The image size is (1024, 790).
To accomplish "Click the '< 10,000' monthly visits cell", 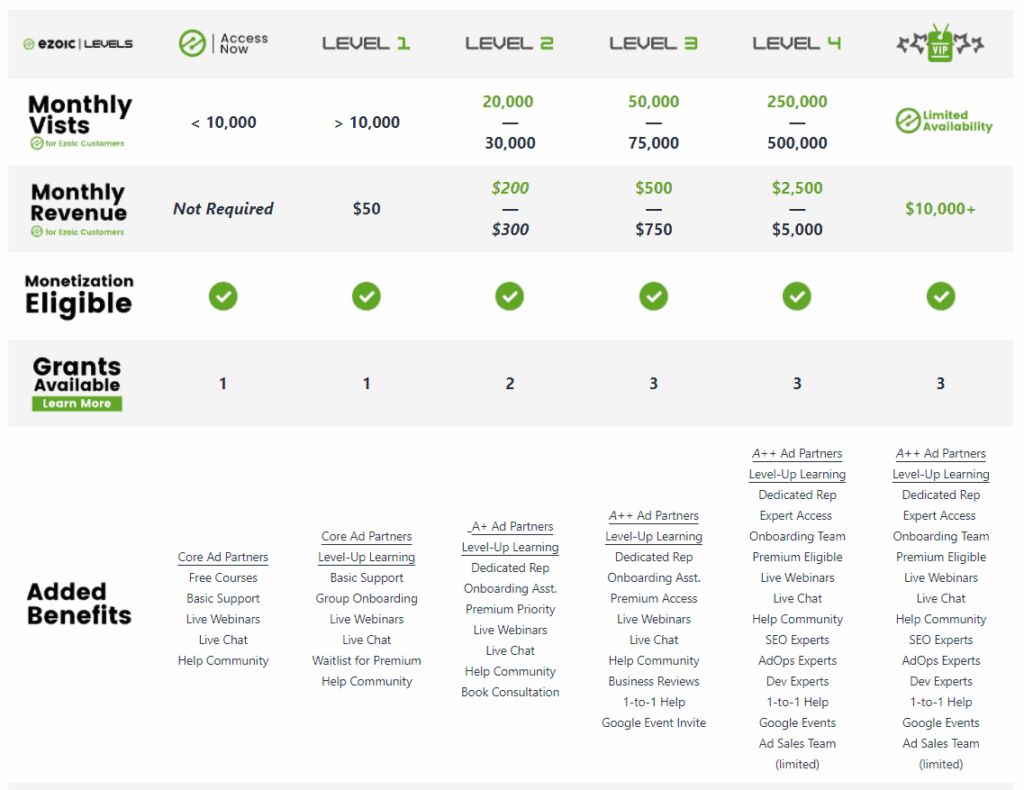I will point(223,123).
